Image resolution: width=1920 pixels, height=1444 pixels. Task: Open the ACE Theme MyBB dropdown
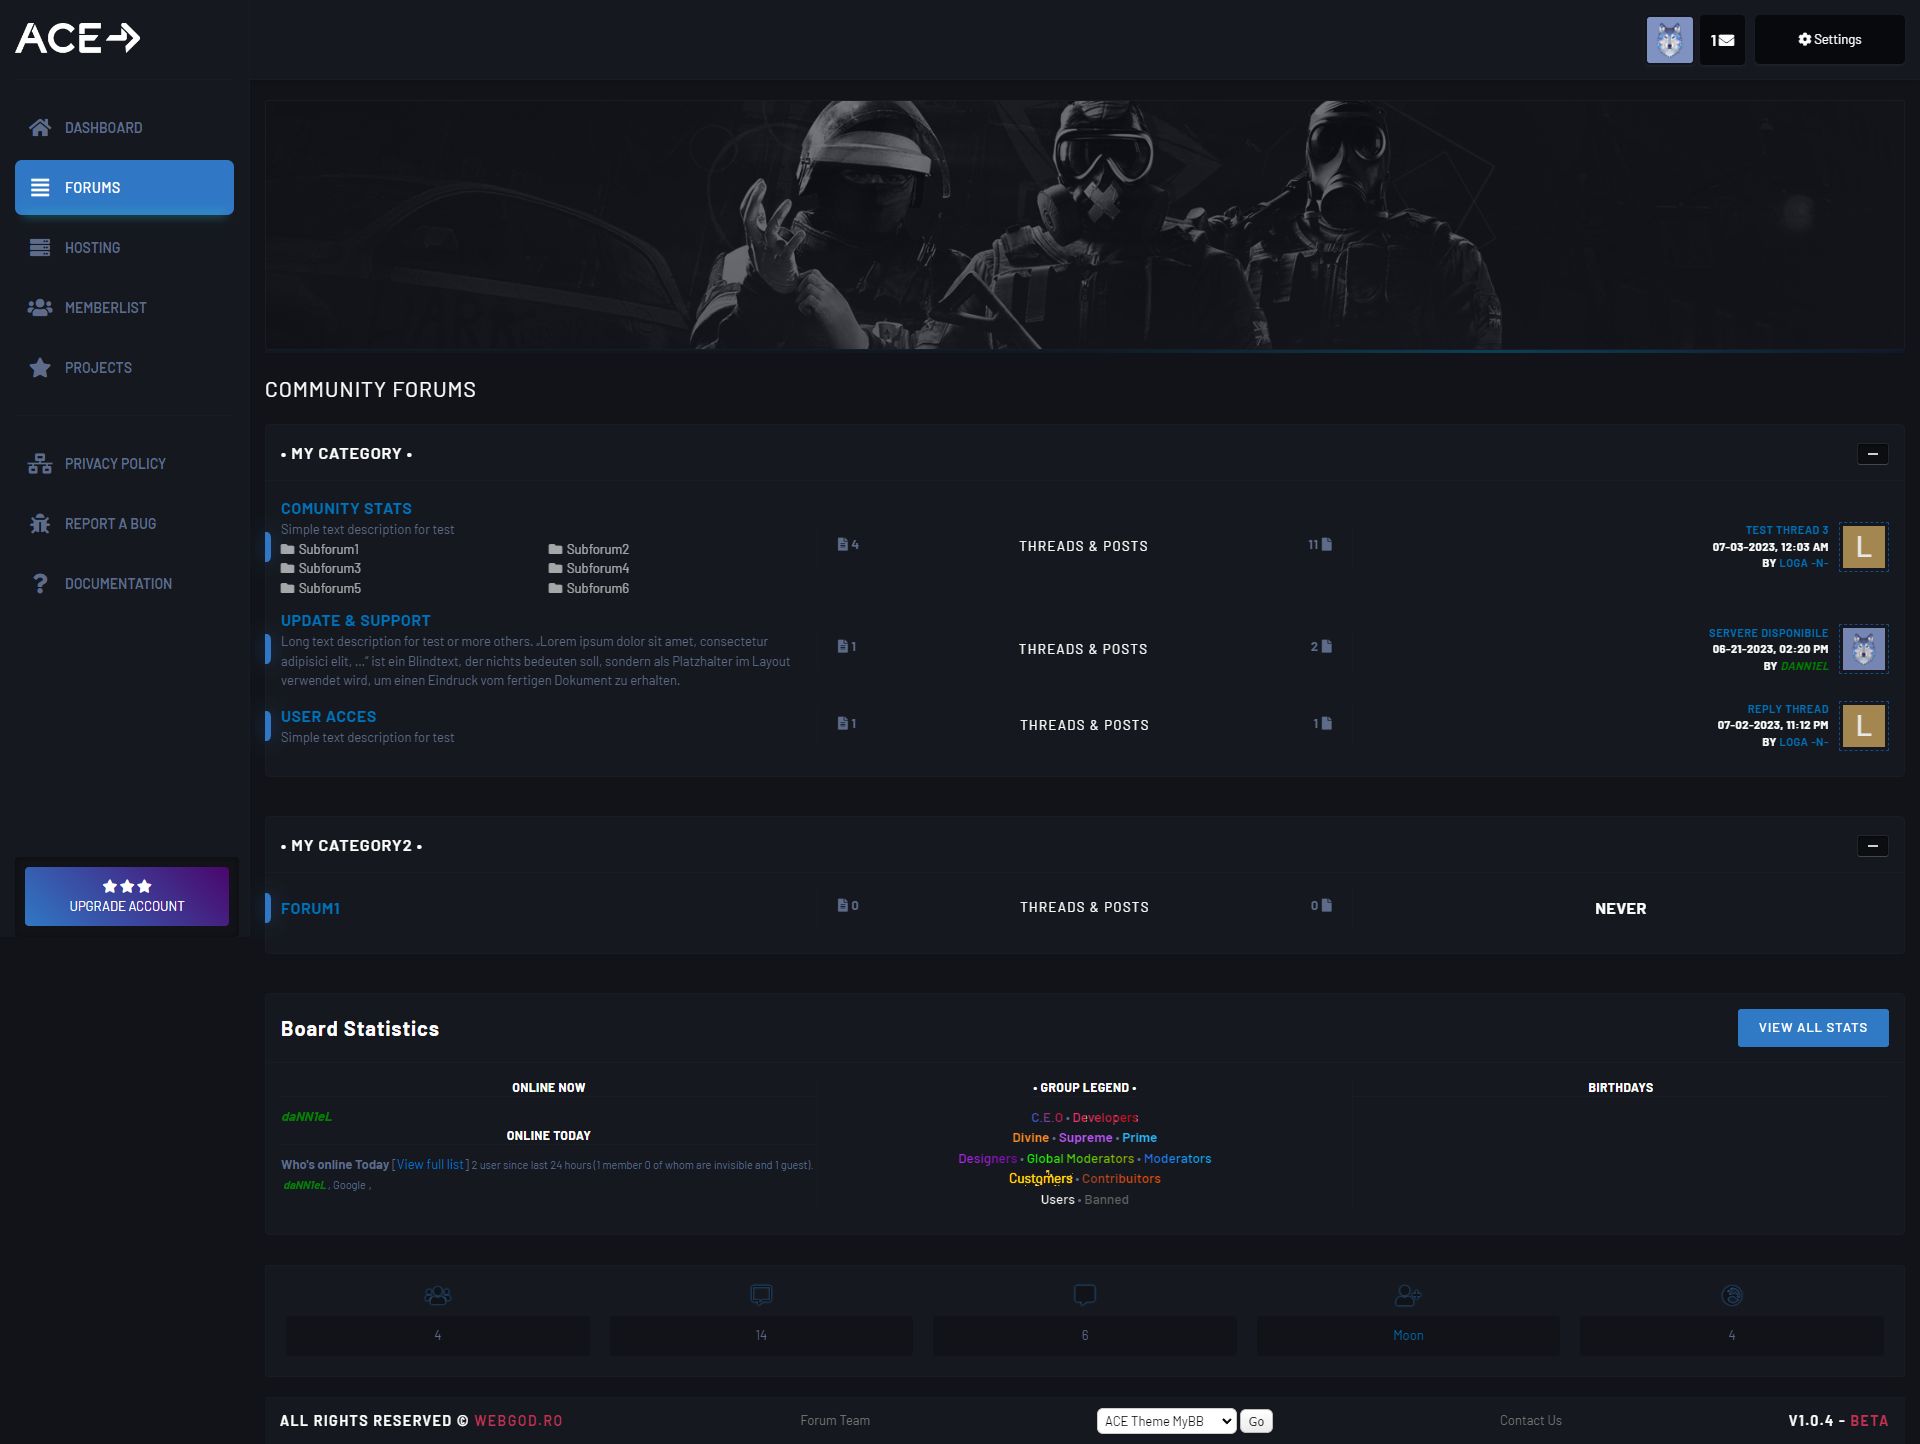(x=1166, y=1421)
